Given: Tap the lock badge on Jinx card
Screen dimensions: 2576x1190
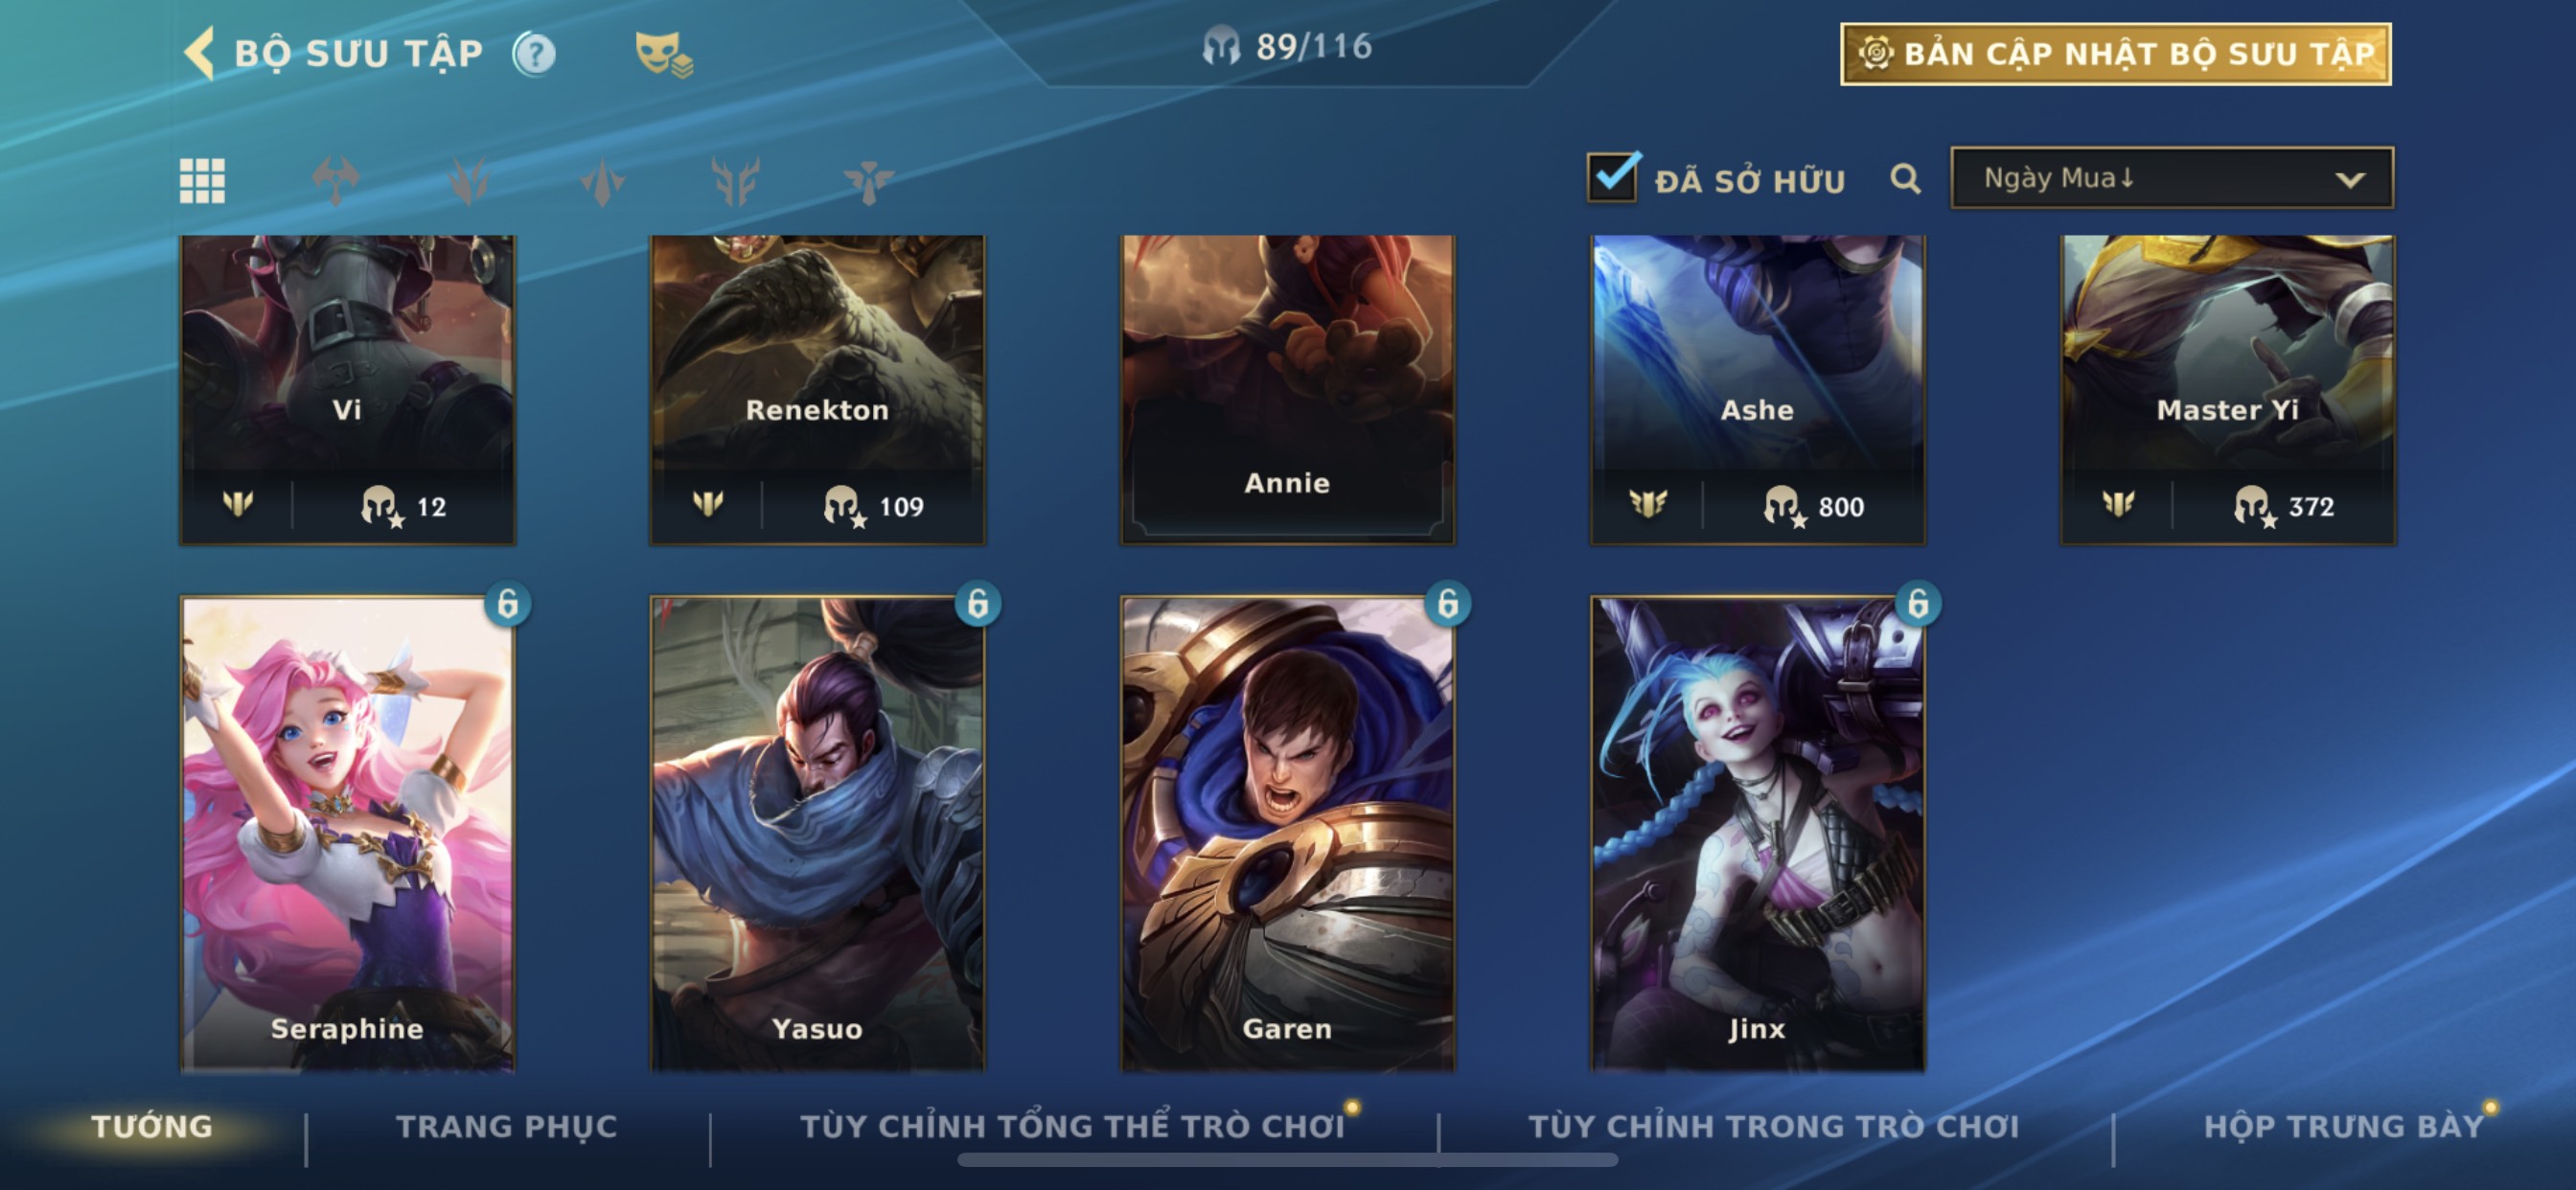Looking at the screenshot, I should click(x=1917, y=603).
